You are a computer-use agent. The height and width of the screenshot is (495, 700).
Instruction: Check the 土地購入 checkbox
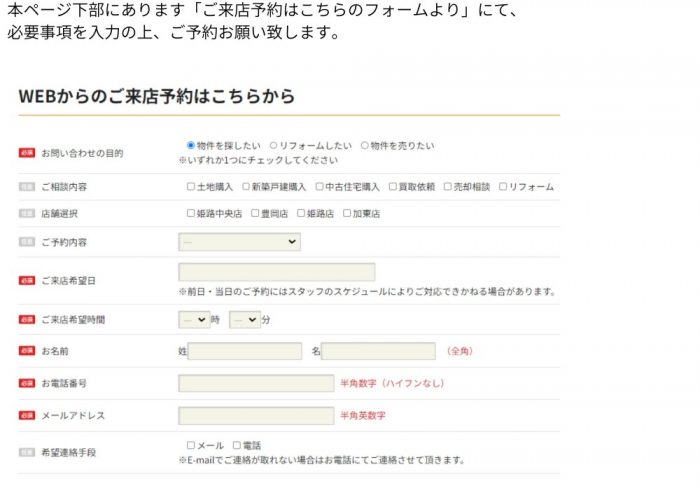click(191, 187)
